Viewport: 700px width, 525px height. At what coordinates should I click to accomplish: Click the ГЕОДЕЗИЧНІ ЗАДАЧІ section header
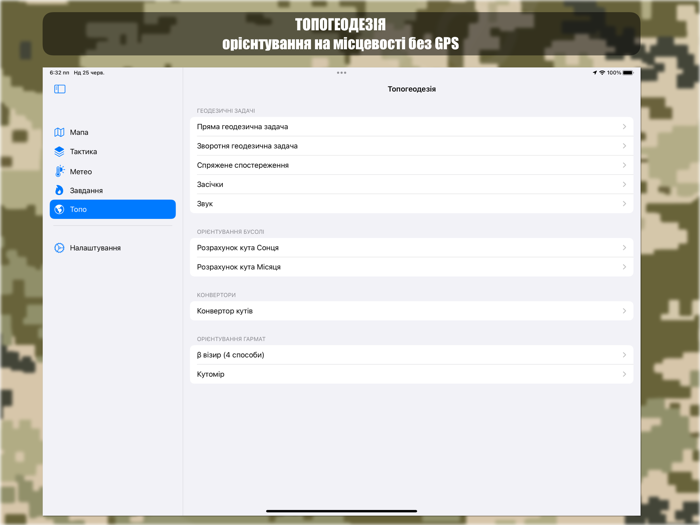tap(226, 111)
